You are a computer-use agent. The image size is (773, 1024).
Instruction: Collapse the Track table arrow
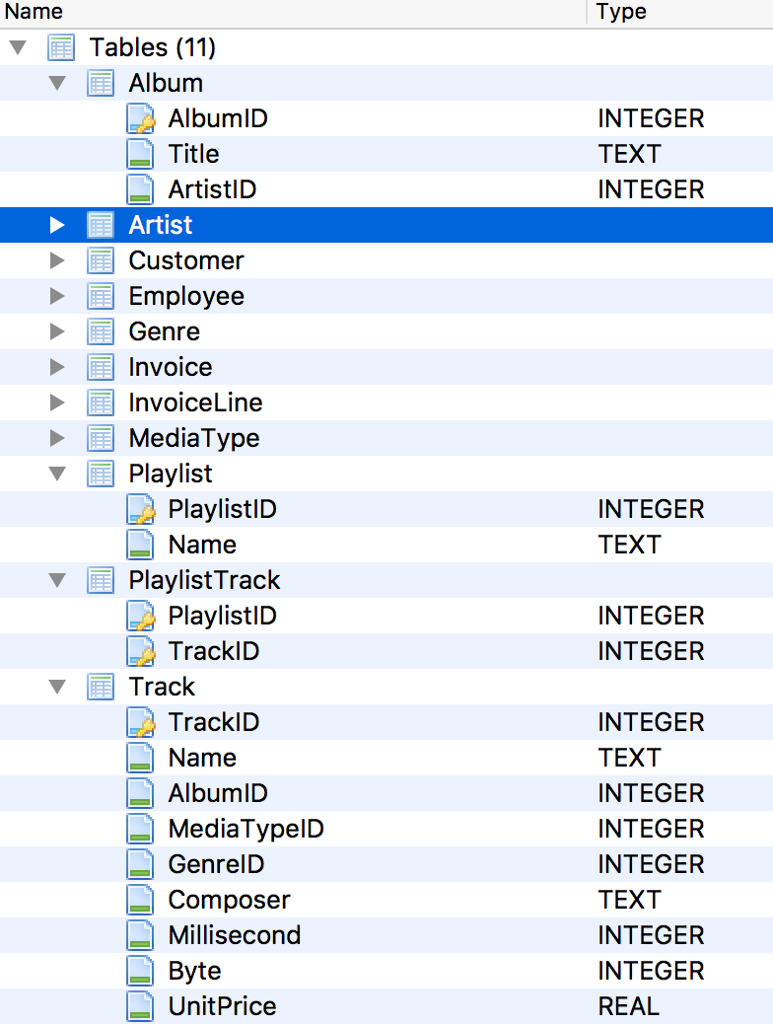click(x=57, y=686)
